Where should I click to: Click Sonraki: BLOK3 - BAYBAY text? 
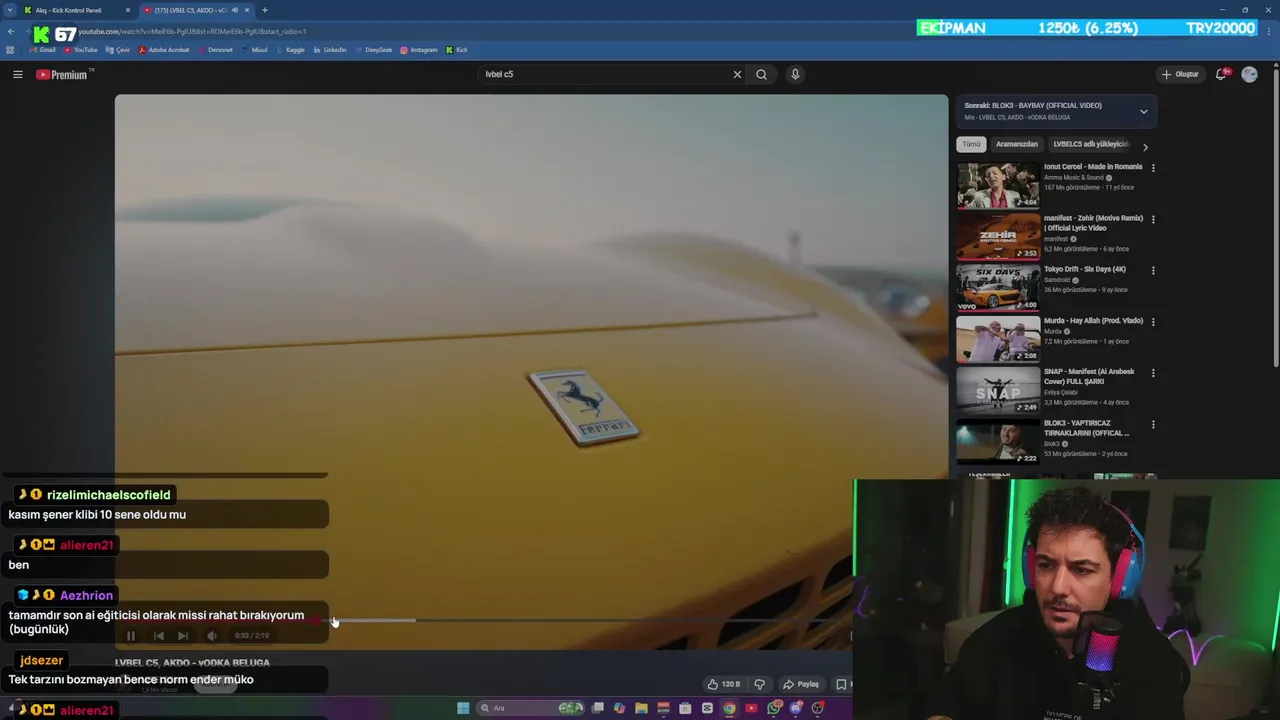coord(1033,105)
